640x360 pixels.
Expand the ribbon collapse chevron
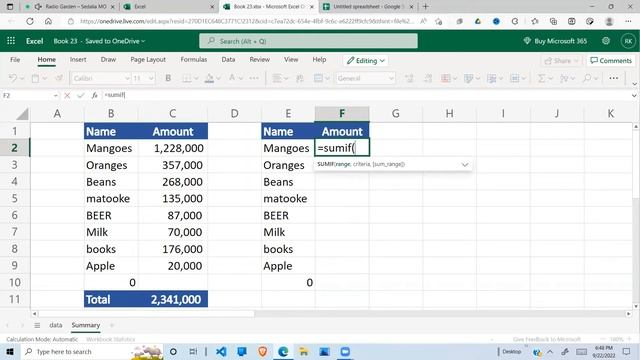point(634,84)
